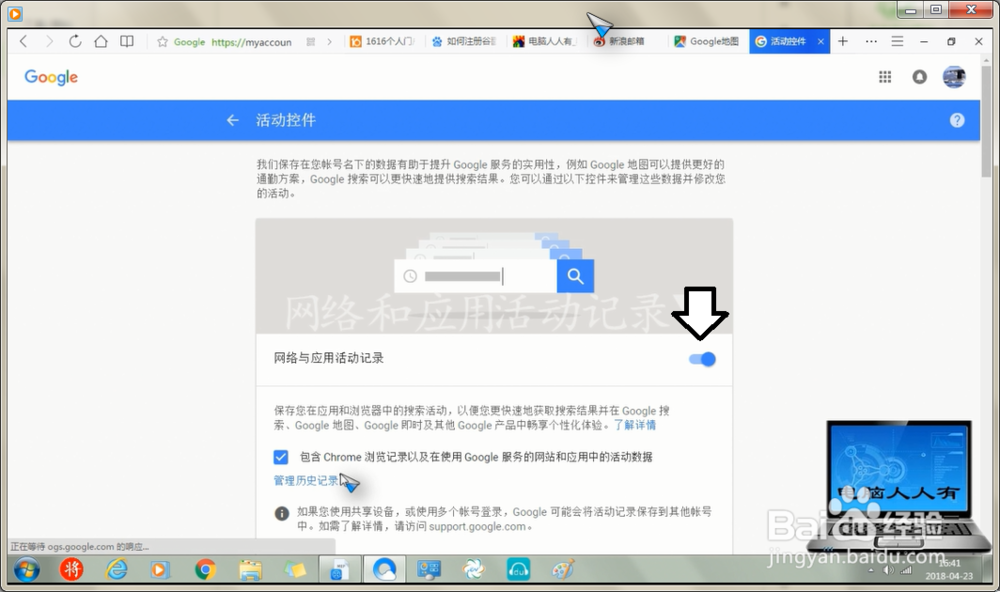Open the Google apps grid
This screenshot has height=592, width=1000.
pos(885,77)
